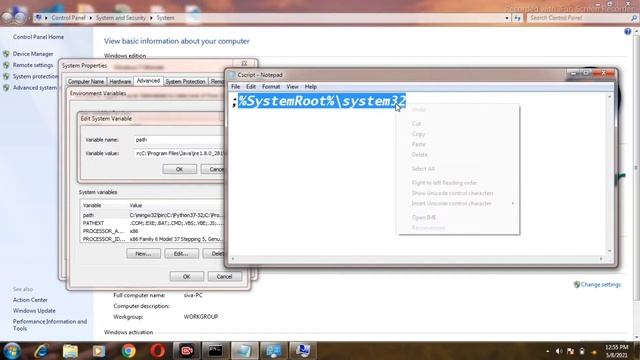
Task: Click Control Panel in the breadcrumb
Action: 68,18
